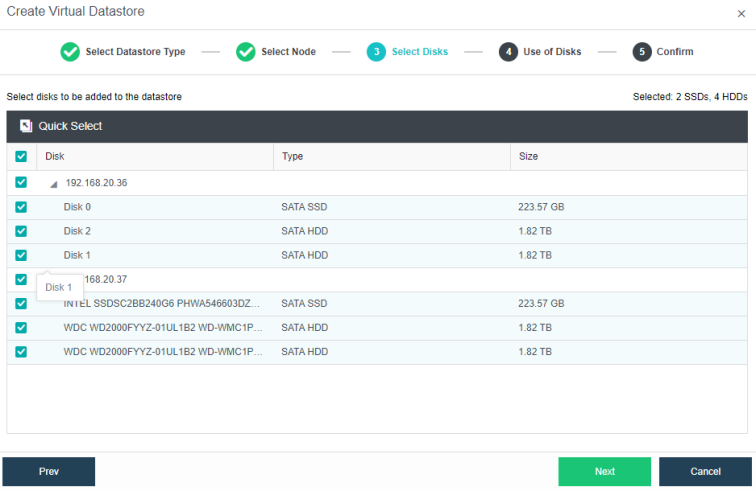Sort by the Size column header
The height and width of the screenshot is (489, 756).
coord(528,157)
